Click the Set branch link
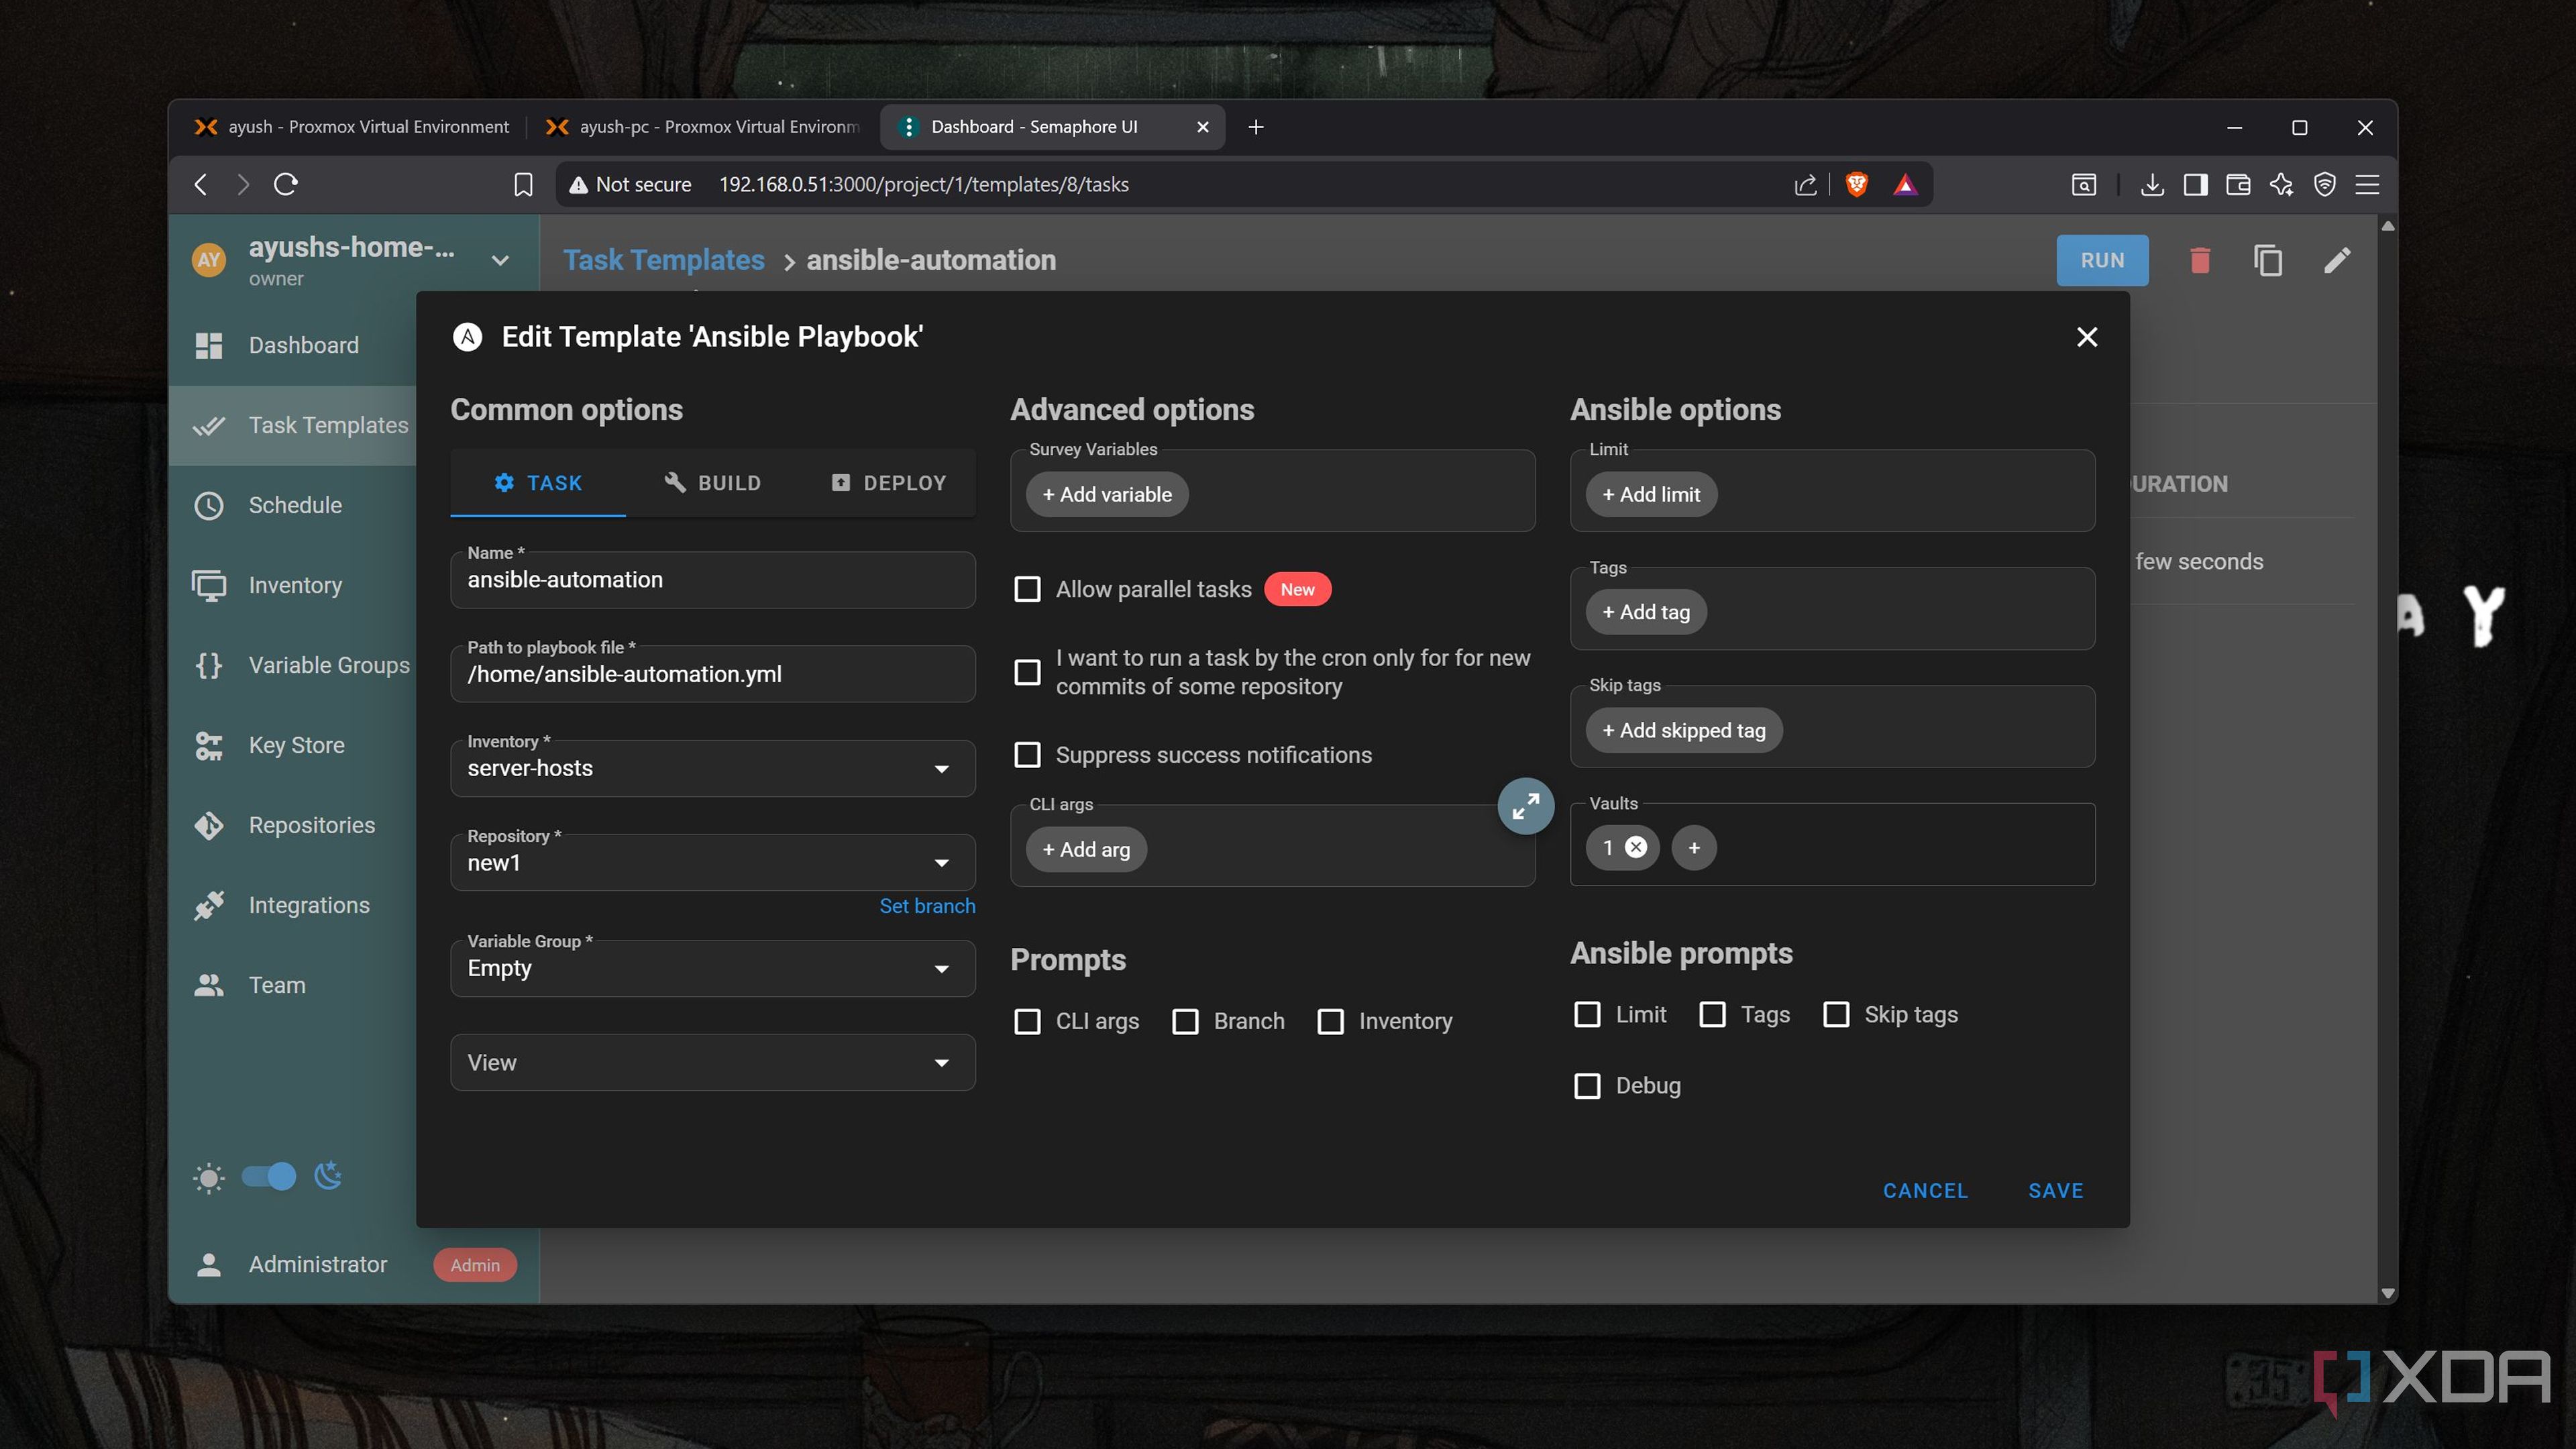 click(x=927, y=906)
